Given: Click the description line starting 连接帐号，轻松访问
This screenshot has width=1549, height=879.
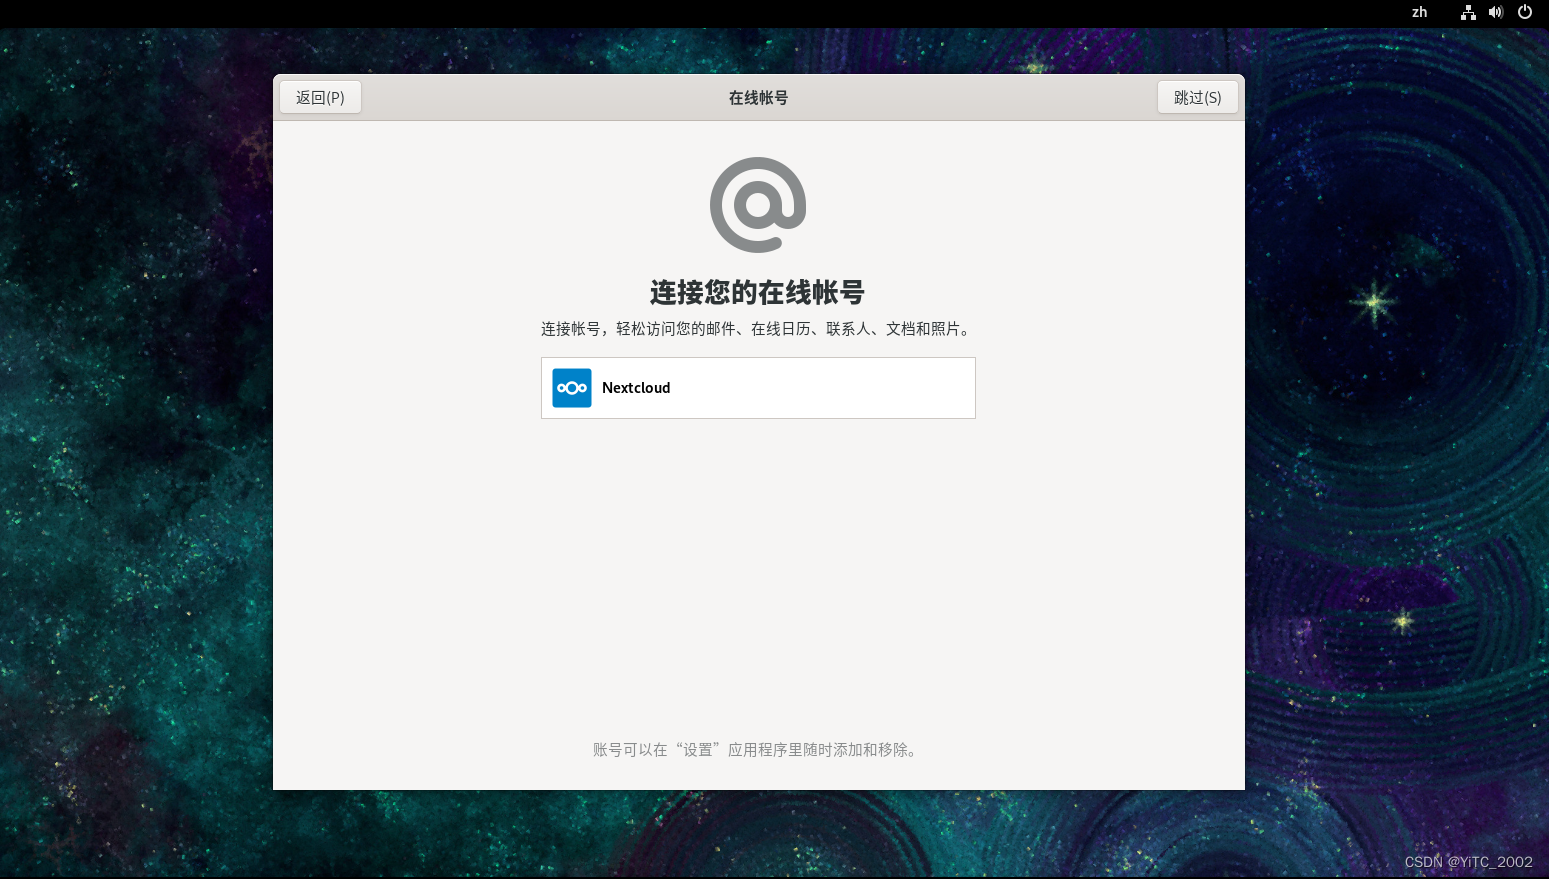Looking at the screenshot, I should 758,328.
